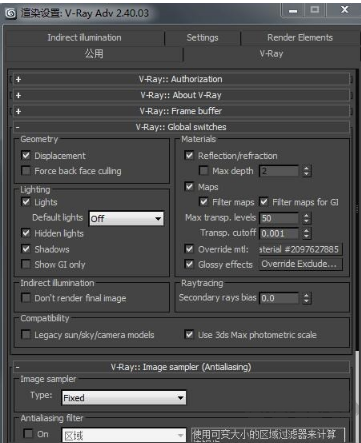Close the render setup window

click(x=344, y=10)
